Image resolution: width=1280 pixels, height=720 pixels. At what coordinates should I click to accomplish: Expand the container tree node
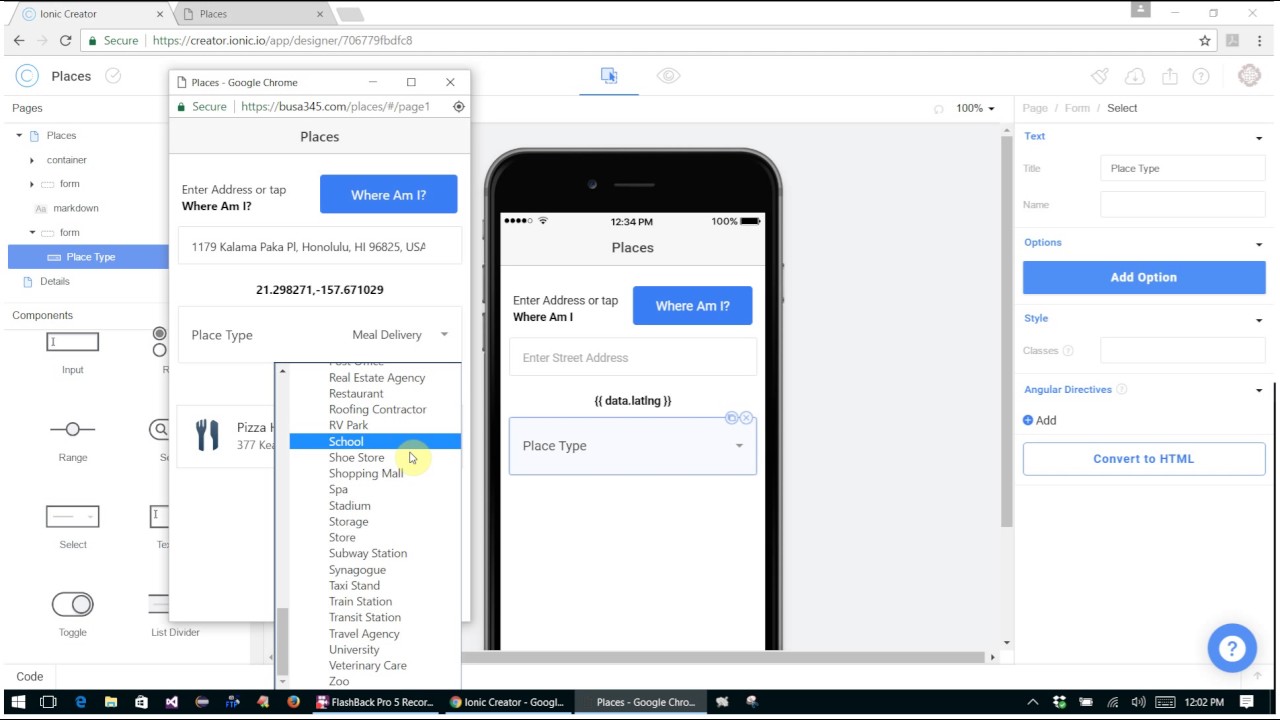coord(32,160)
